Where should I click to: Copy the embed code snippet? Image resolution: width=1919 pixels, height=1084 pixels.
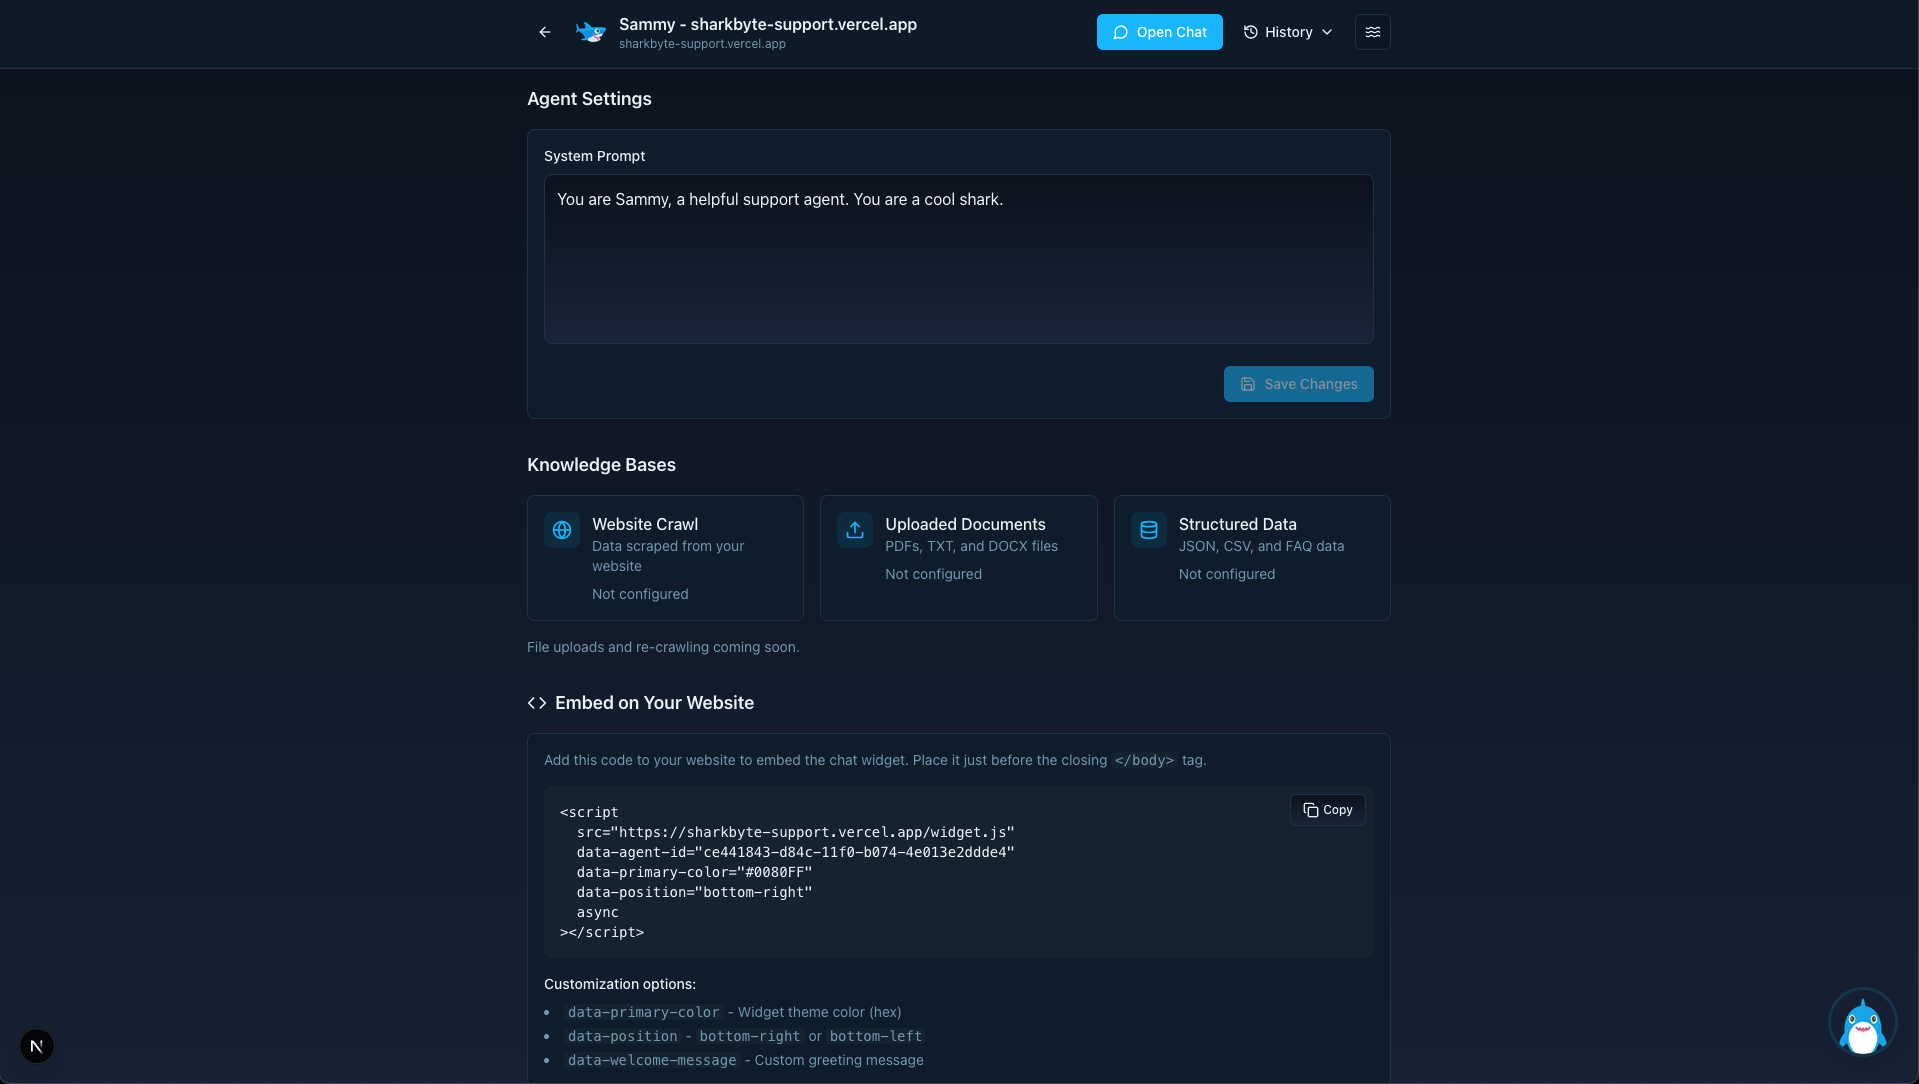tap(1327, 810)
